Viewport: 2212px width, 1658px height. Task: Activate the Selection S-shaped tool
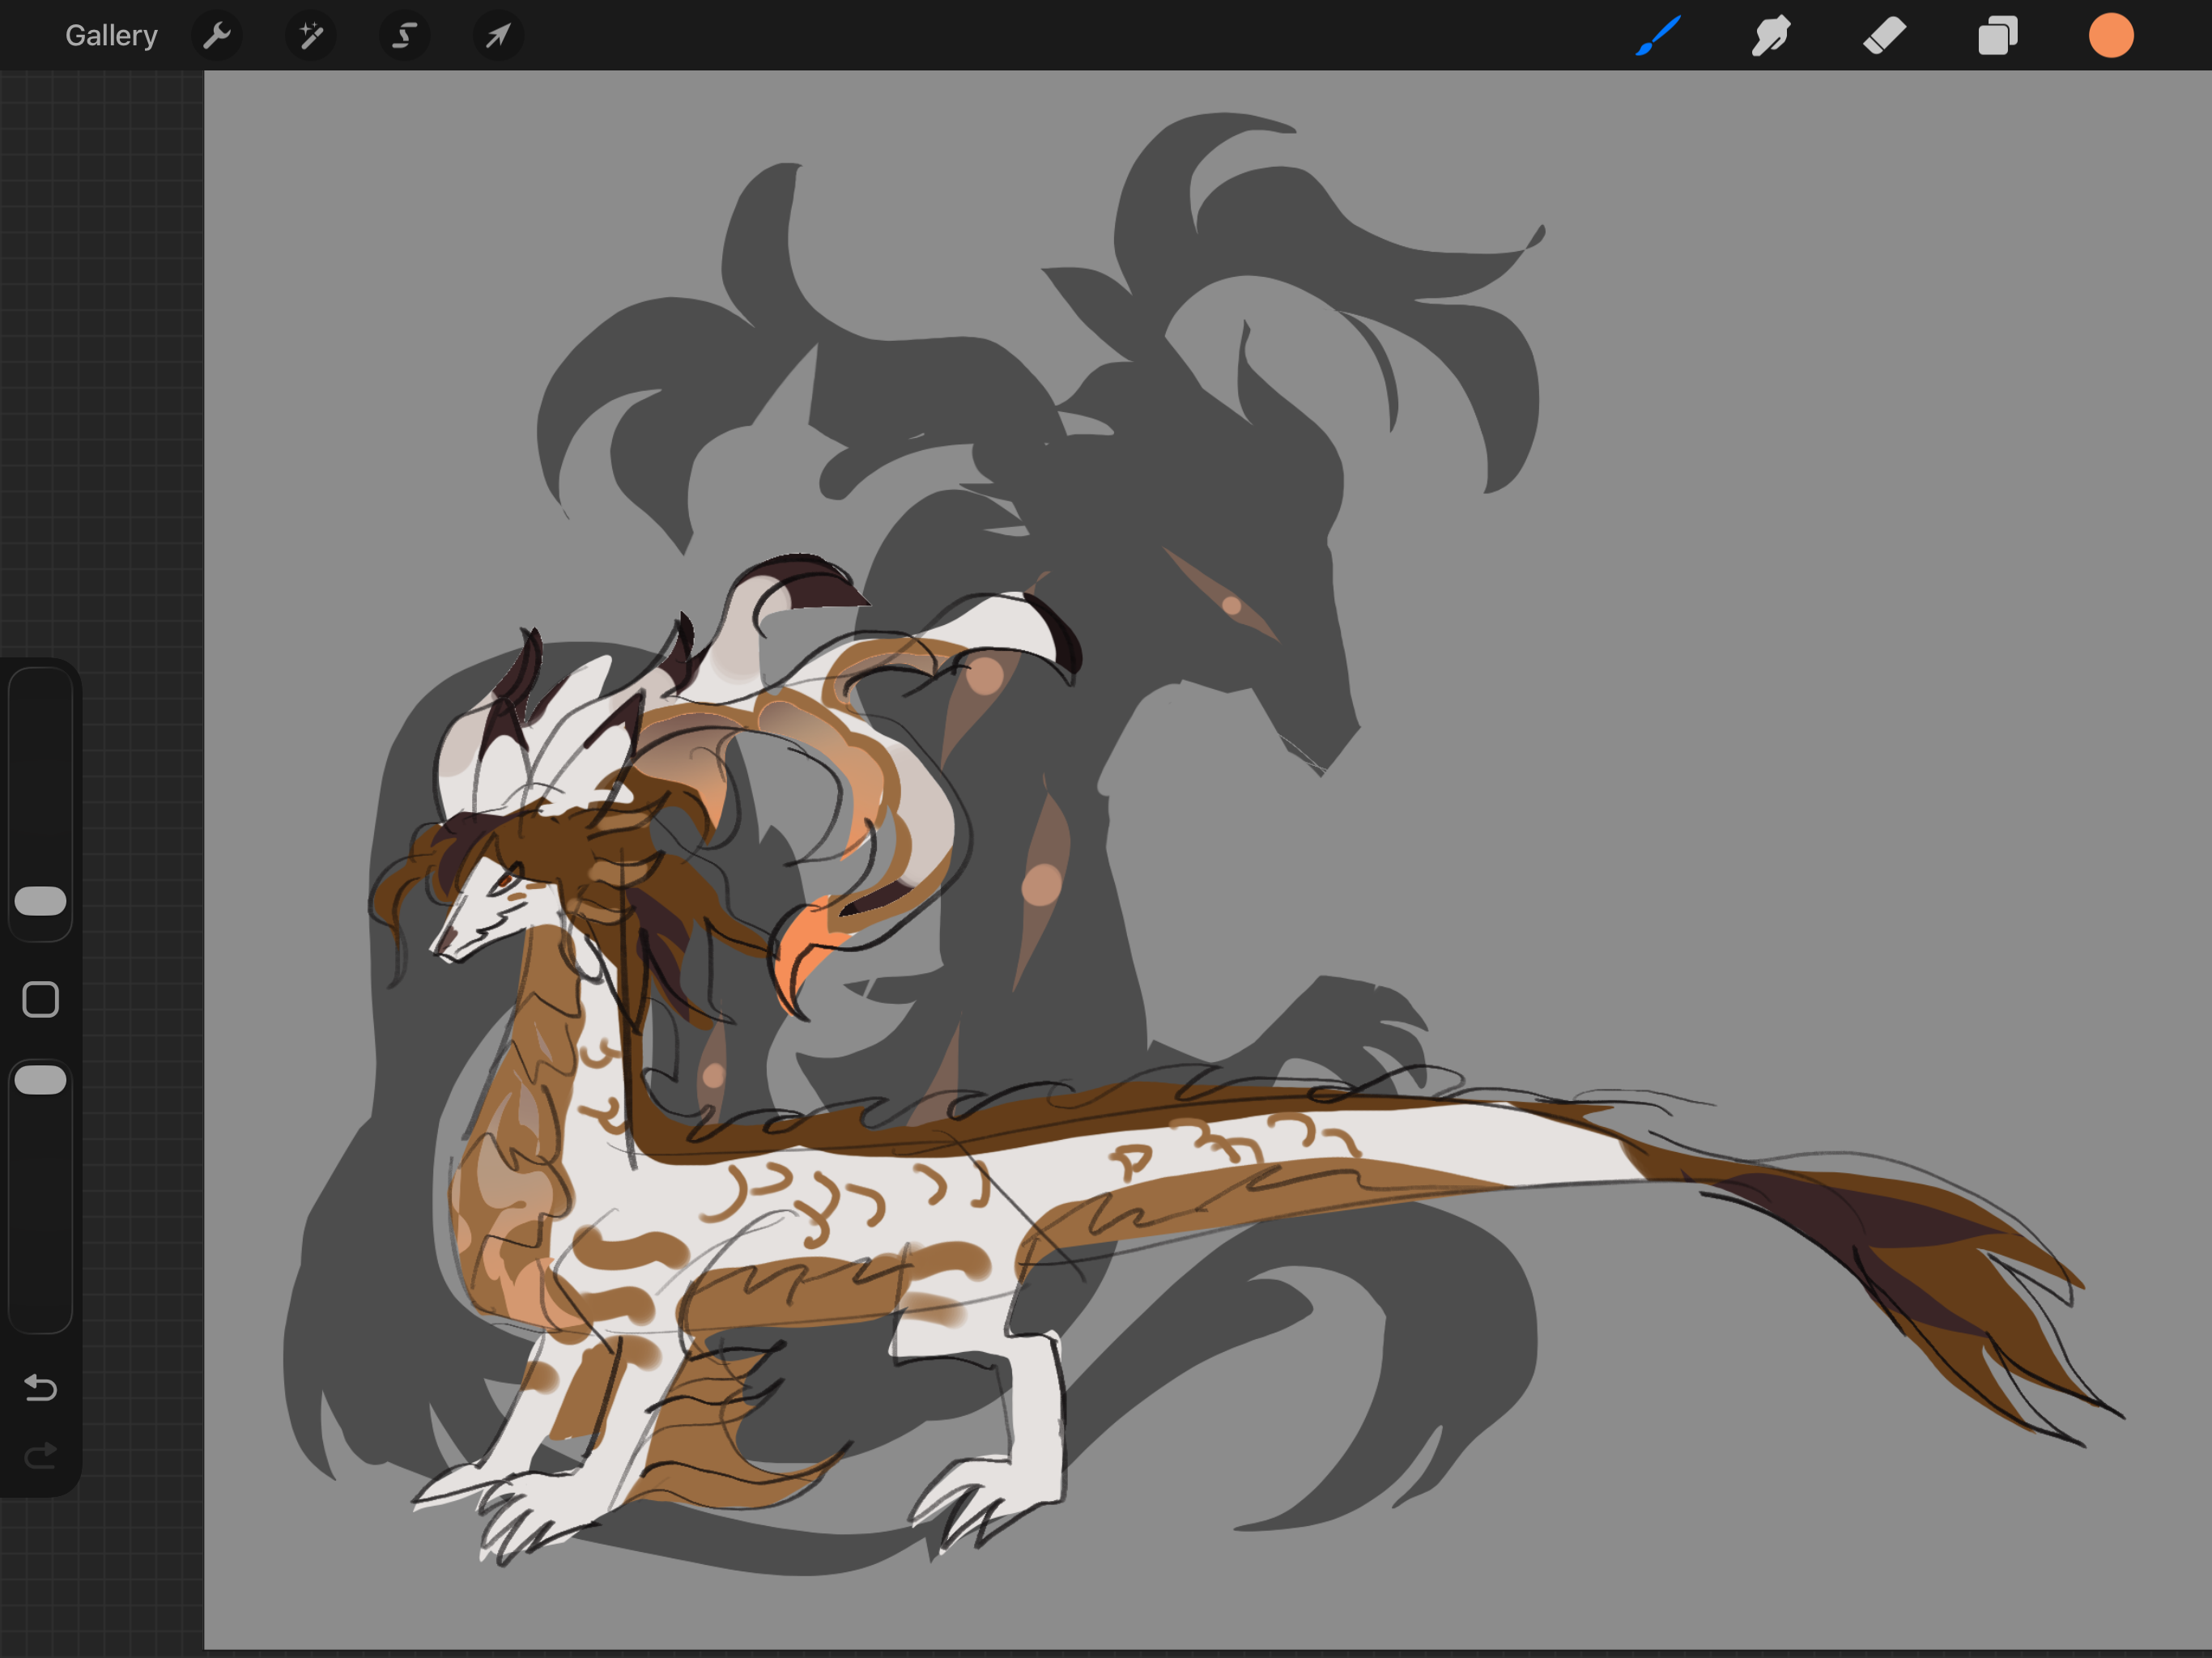point(404,36)
